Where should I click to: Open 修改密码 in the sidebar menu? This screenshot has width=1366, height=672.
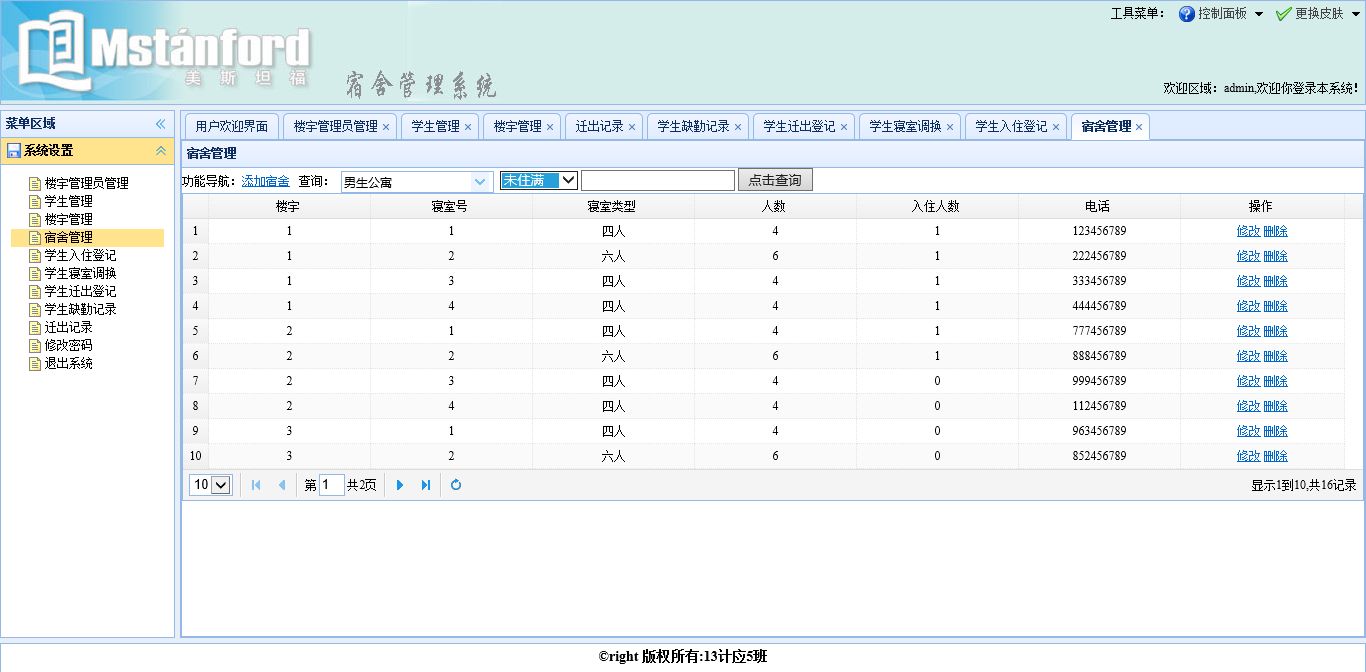[x=68, y=345]
